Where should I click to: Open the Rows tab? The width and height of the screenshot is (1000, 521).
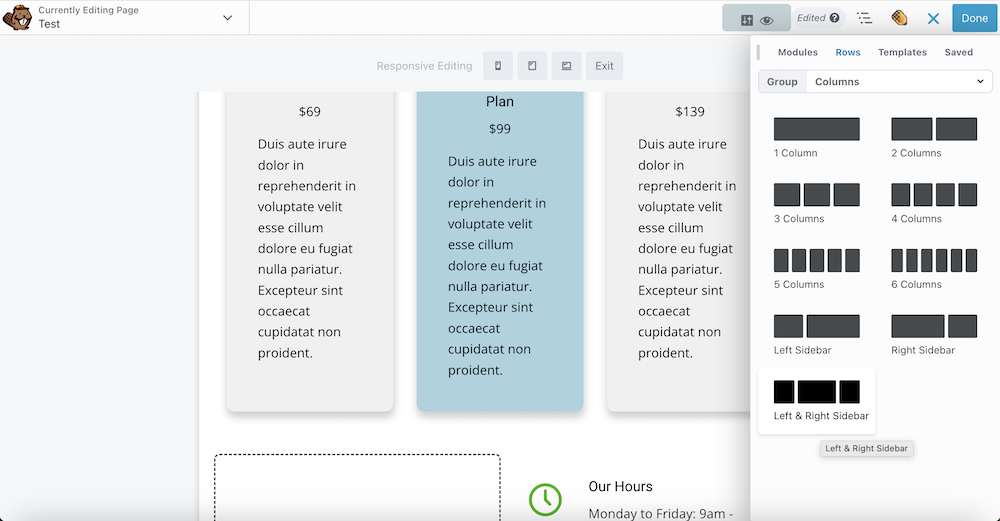(848, 52)
